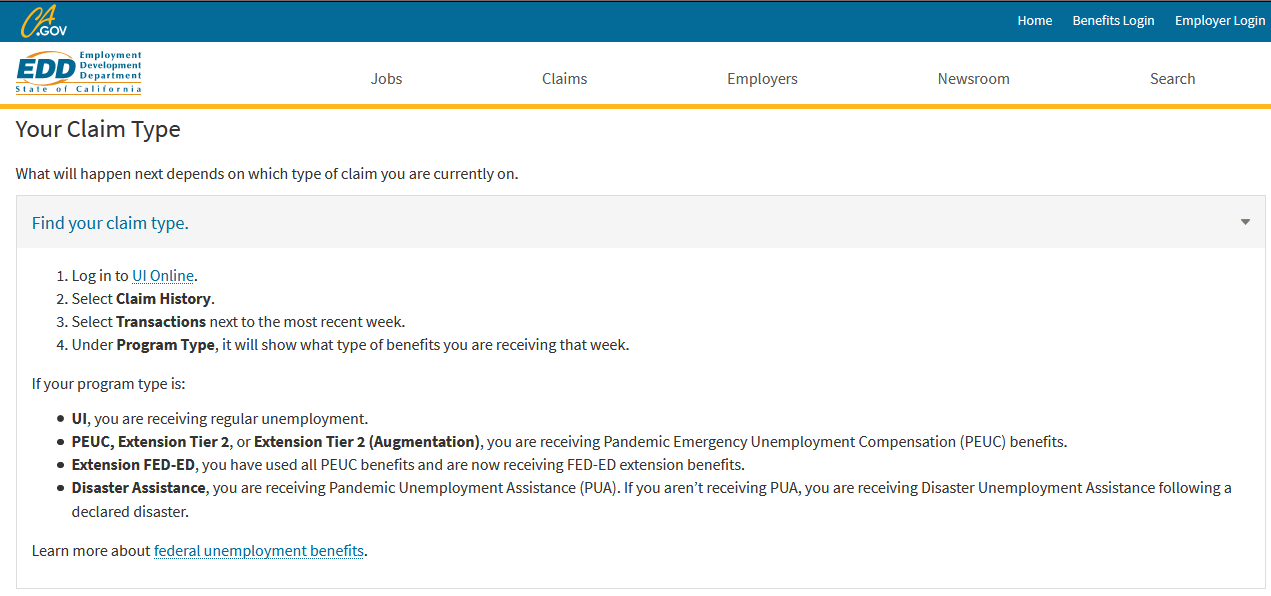
Task: Open the federal unemployment benefits link
Action: tap(259, 551)
